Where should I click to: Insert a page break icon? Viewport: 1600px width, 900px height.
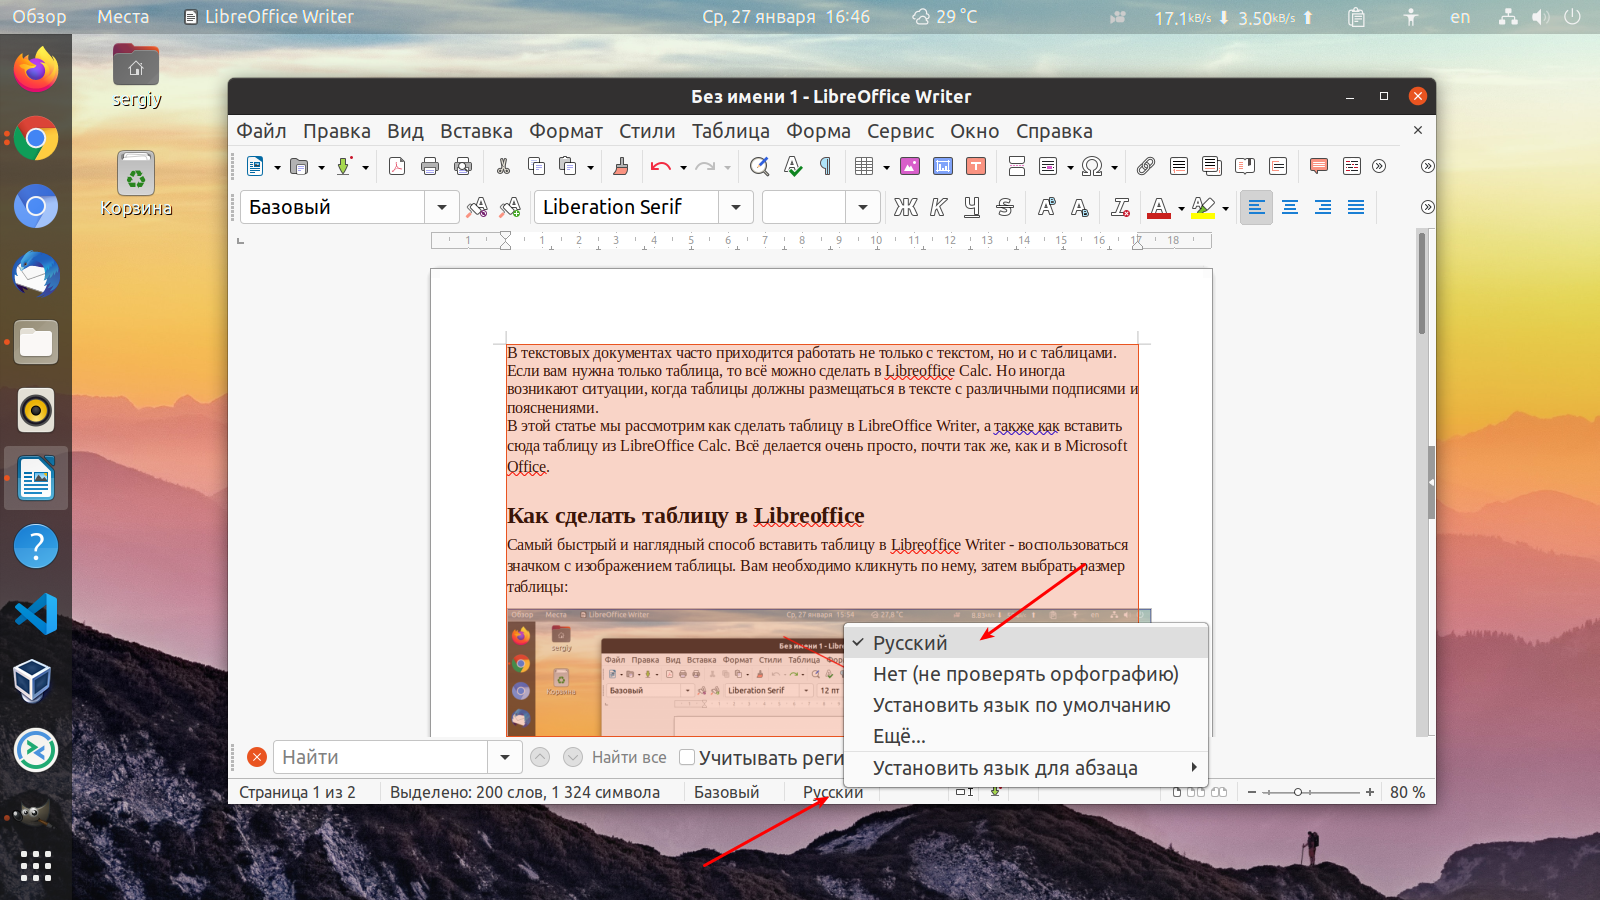1016,167
